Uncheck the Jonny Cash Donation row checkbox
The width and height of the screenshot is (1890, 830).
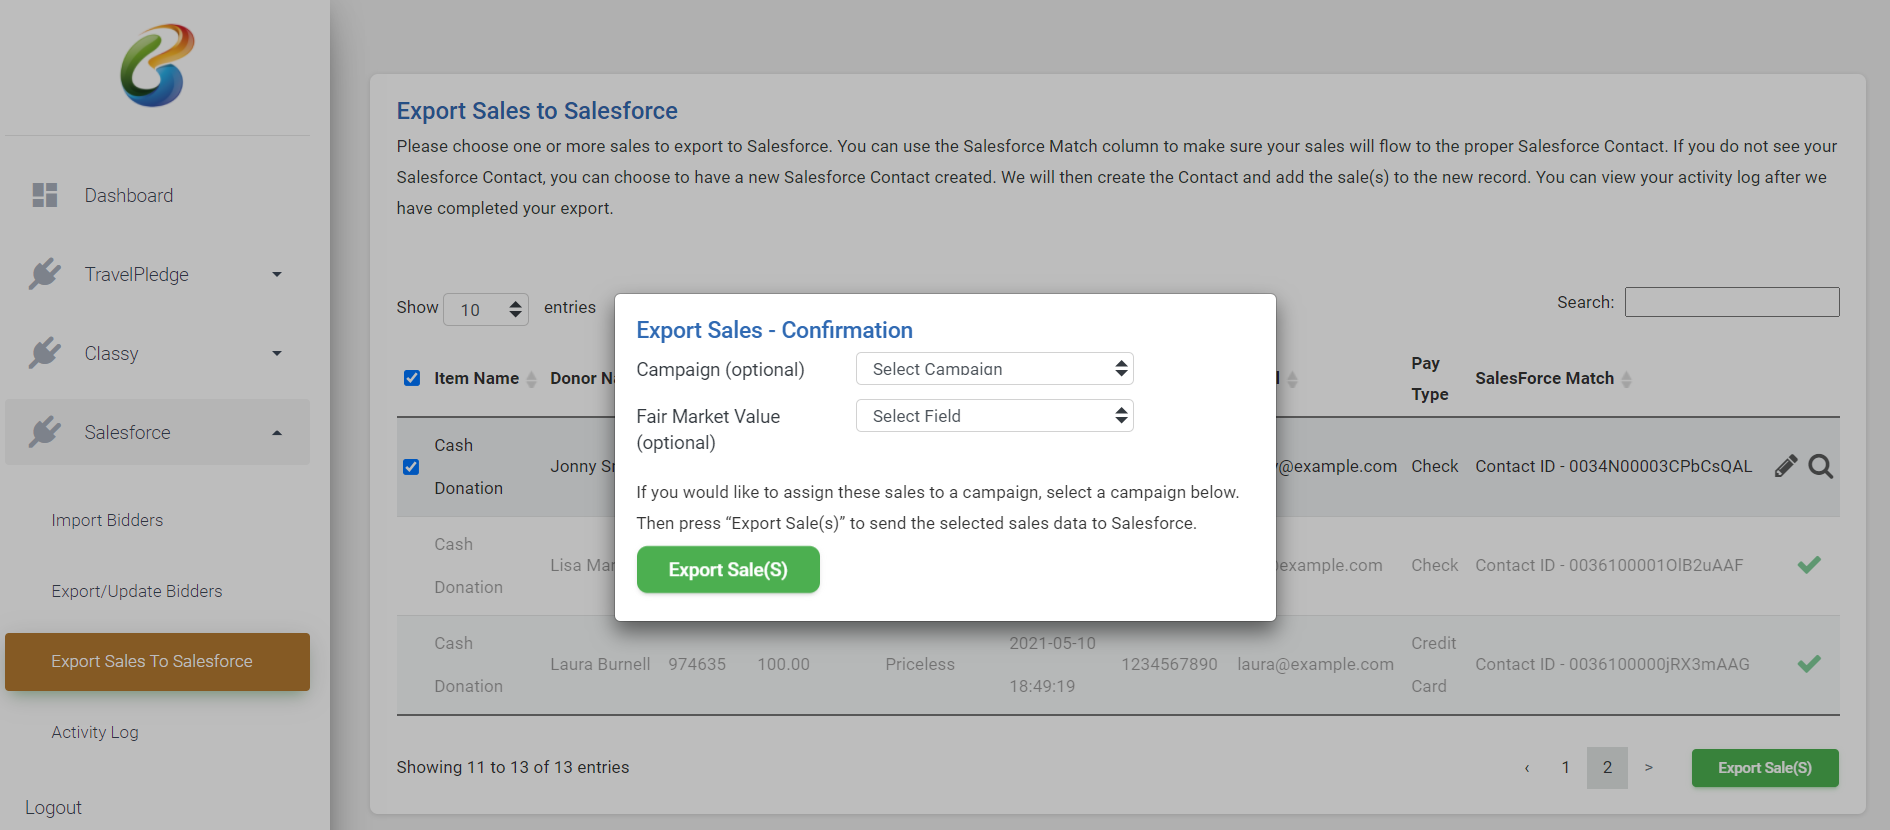411,467
